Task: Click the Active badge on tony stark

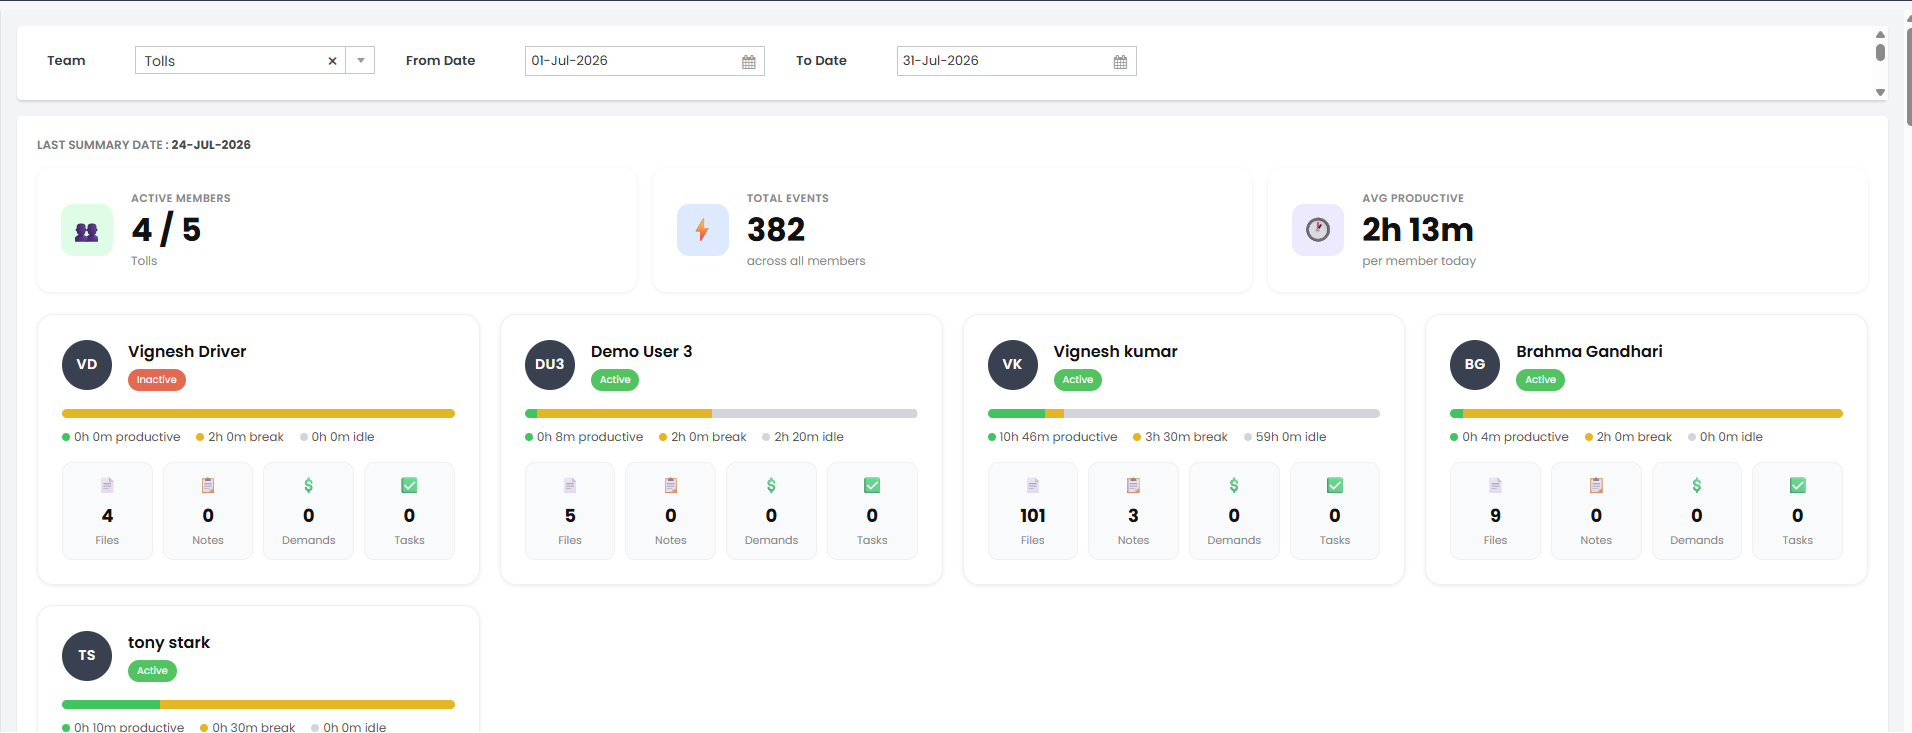Action: click(152, 671)
